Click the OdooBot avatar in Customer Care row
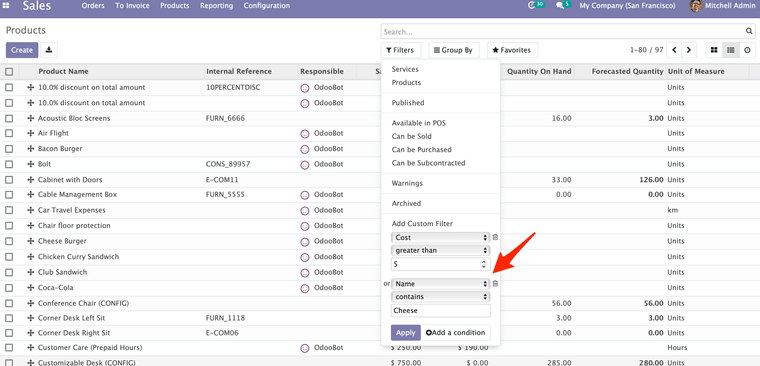The width and height of the screenshot is (760, 366). [305, 348]
